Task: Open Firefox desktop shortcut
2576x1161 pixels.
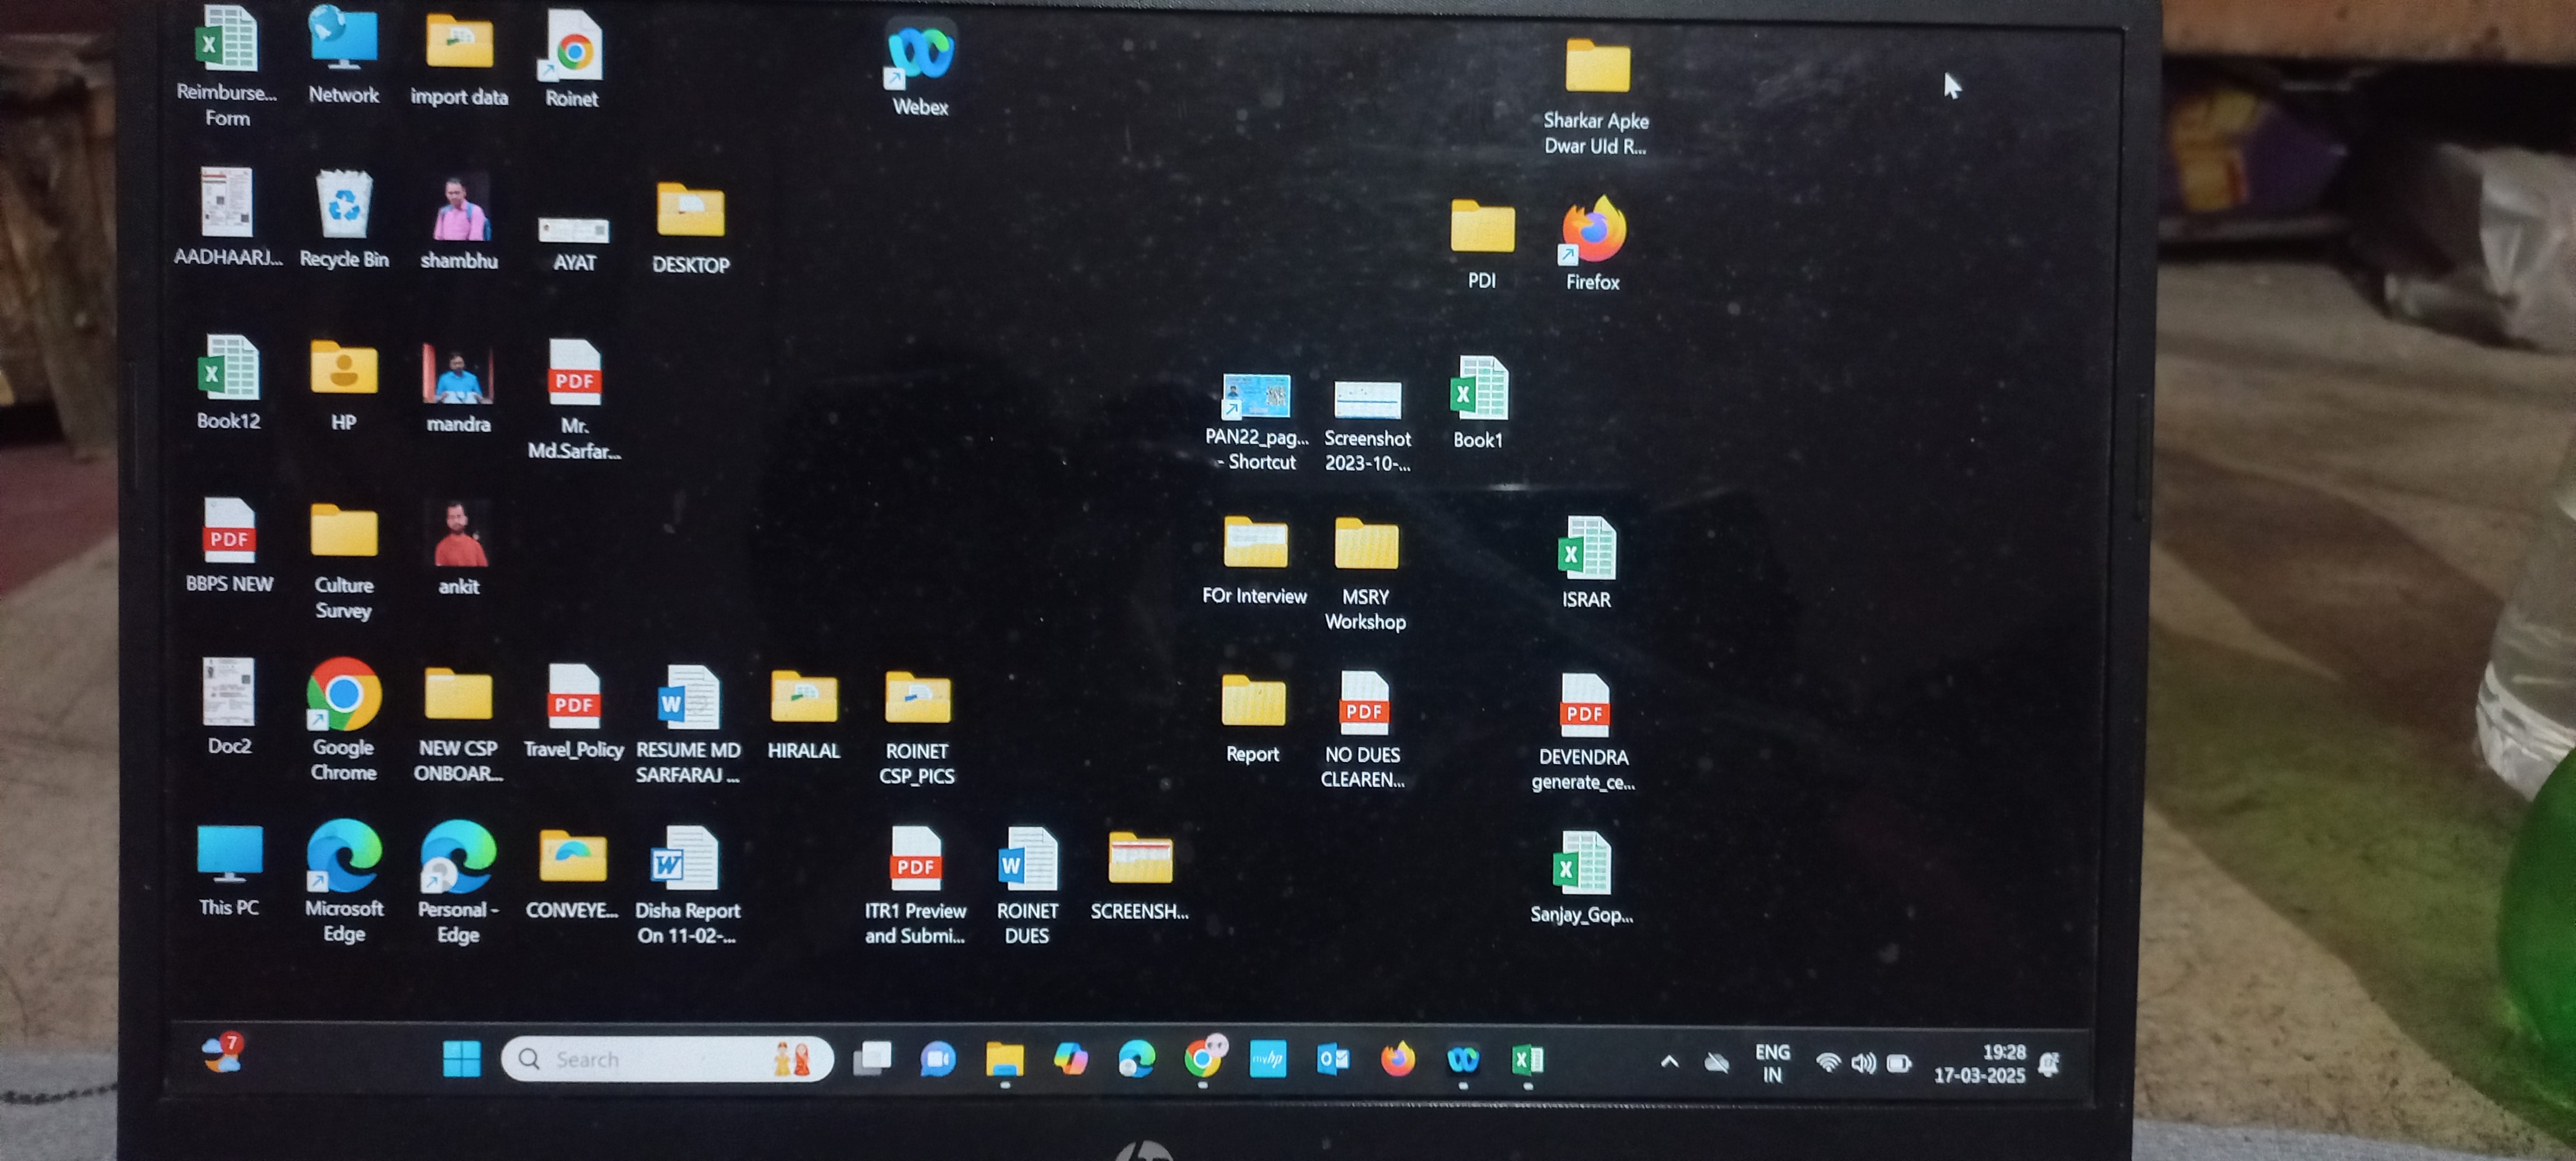Action: pos(1593,243)
